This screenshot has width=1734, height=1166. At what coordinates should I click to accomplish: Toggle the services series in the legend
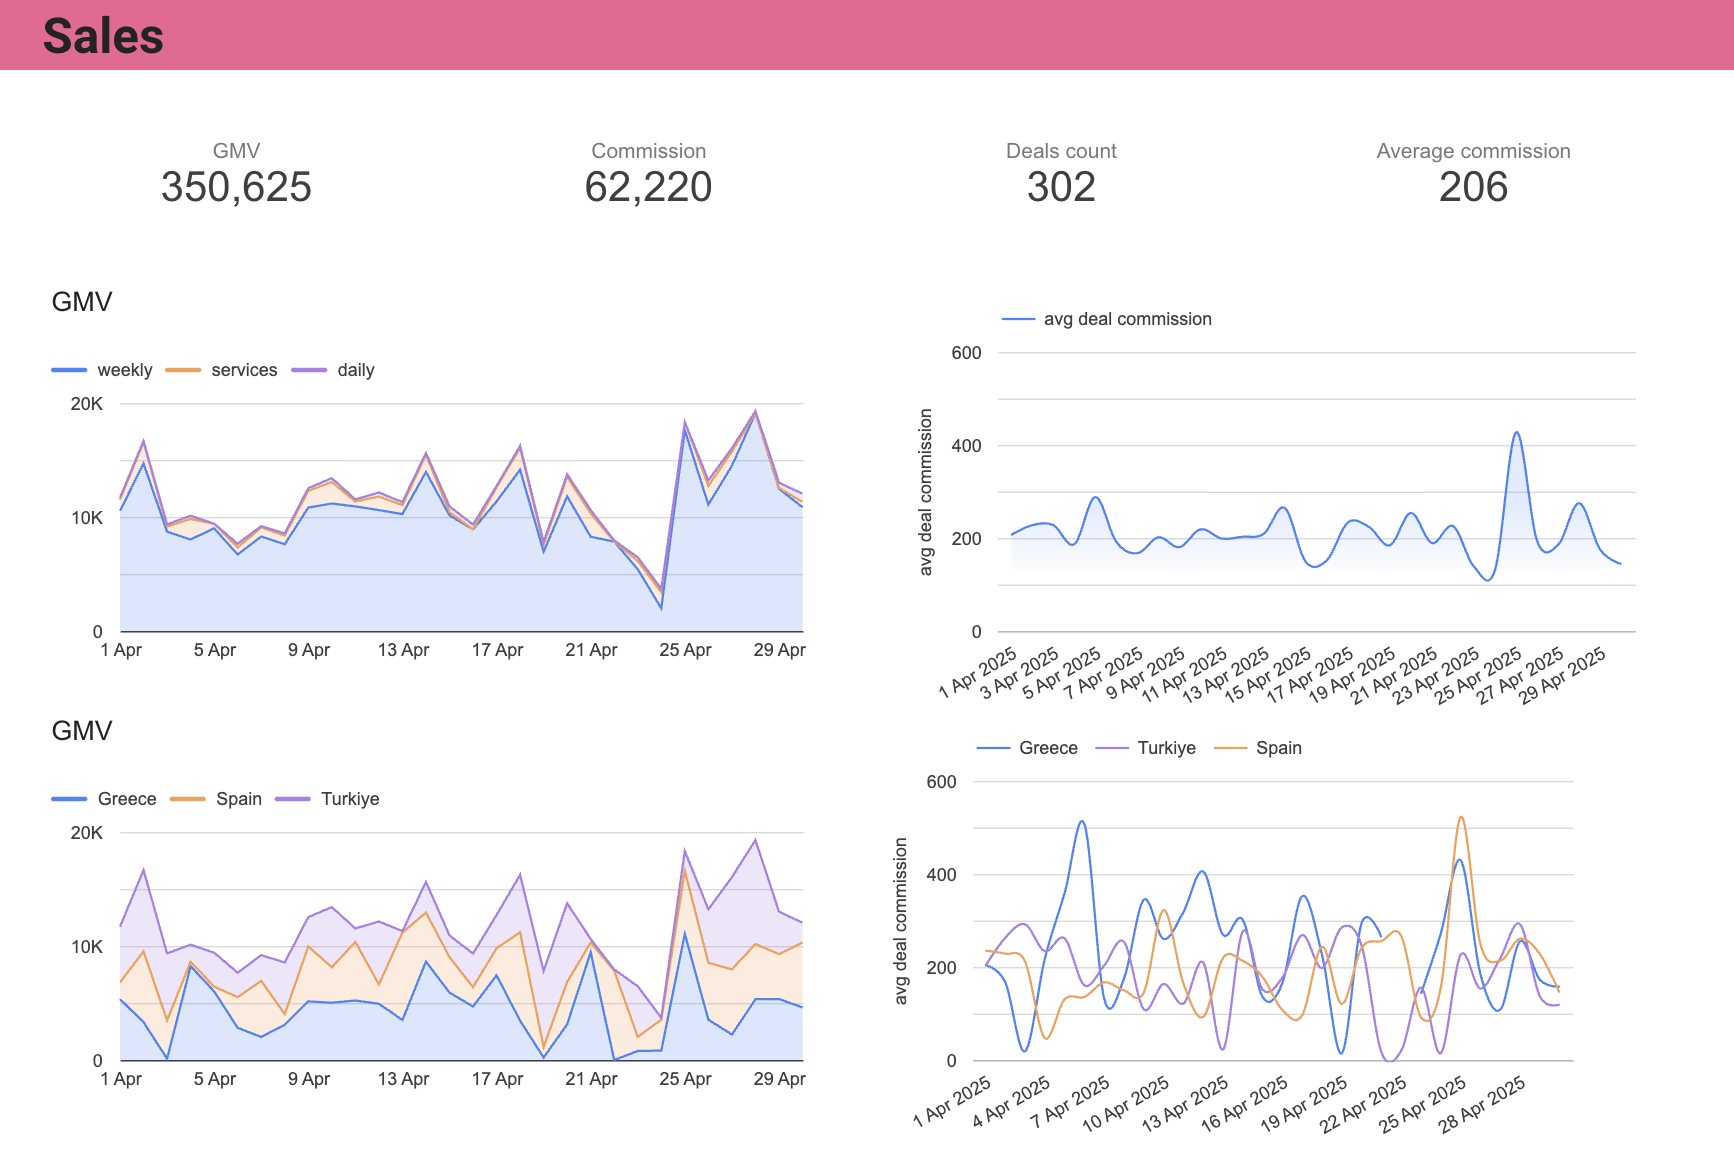click(221, 370)
